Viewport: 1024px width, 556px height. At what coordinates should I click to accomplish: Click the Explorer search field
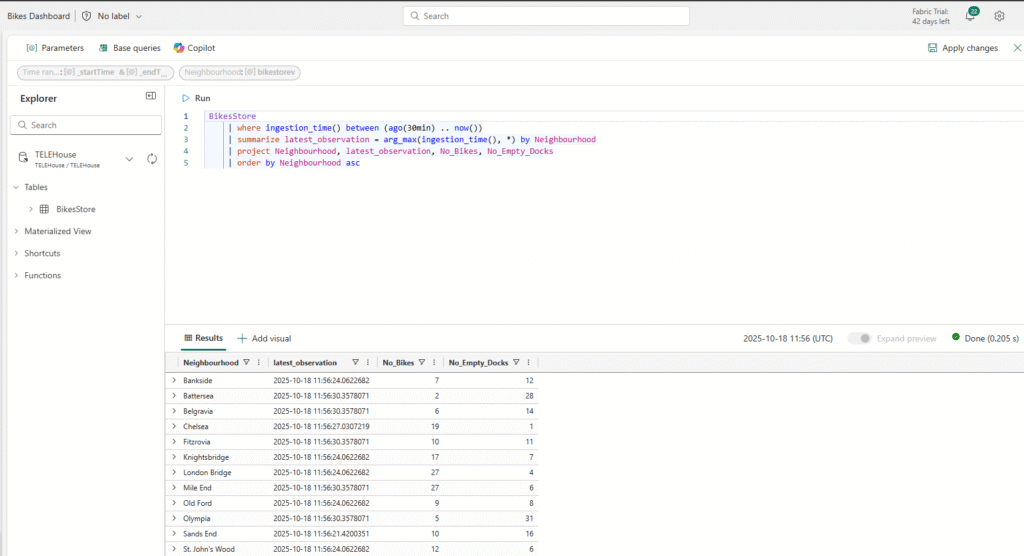tap(86, 125)
